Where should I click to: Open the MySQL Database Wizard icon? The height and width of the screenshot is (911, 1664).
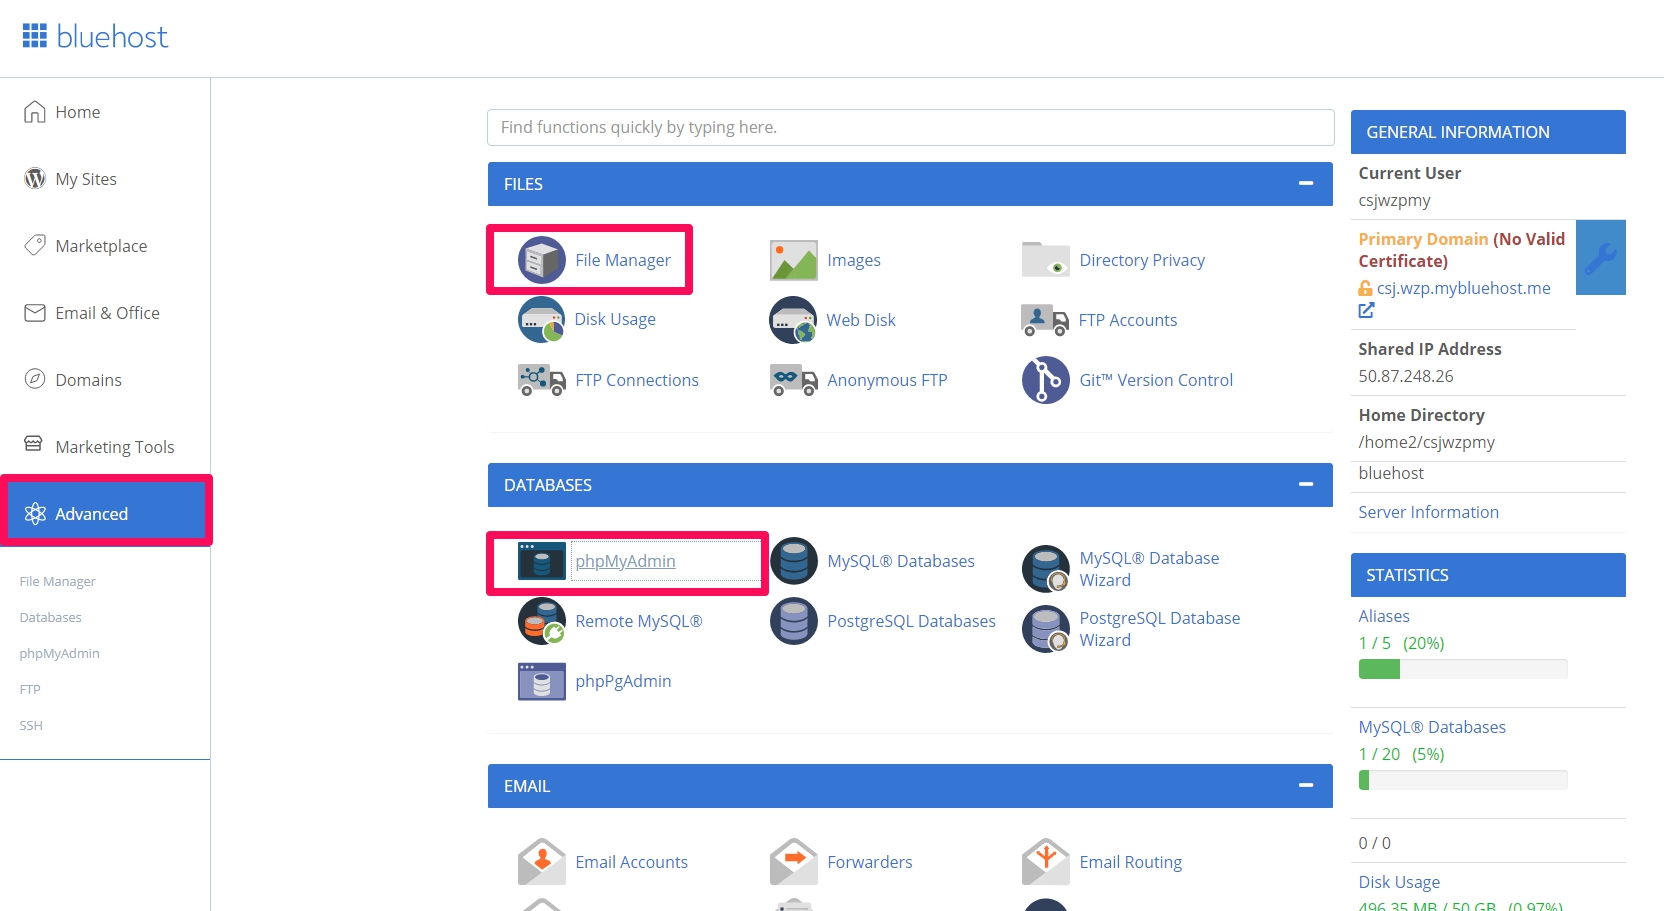[1046, 569]
